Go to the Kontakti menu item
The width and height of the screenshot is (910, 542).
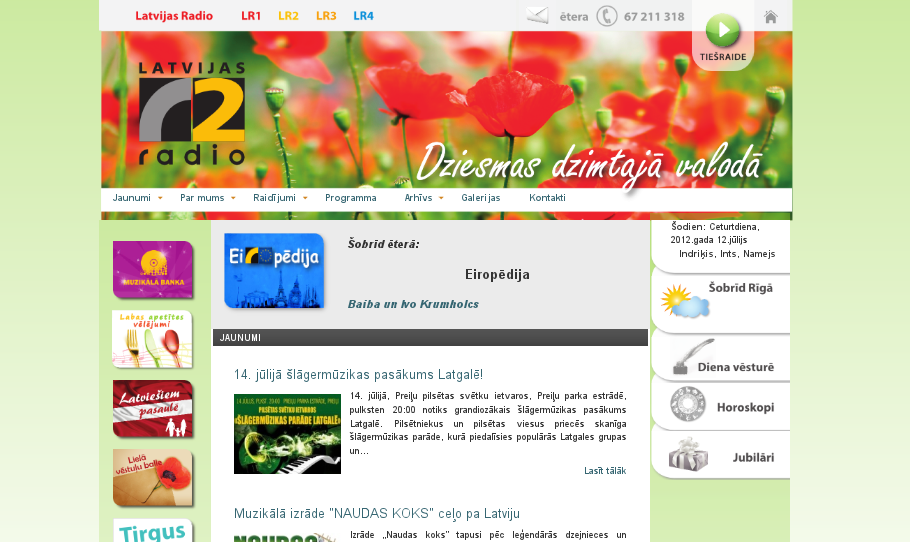[x=547, y=198]
